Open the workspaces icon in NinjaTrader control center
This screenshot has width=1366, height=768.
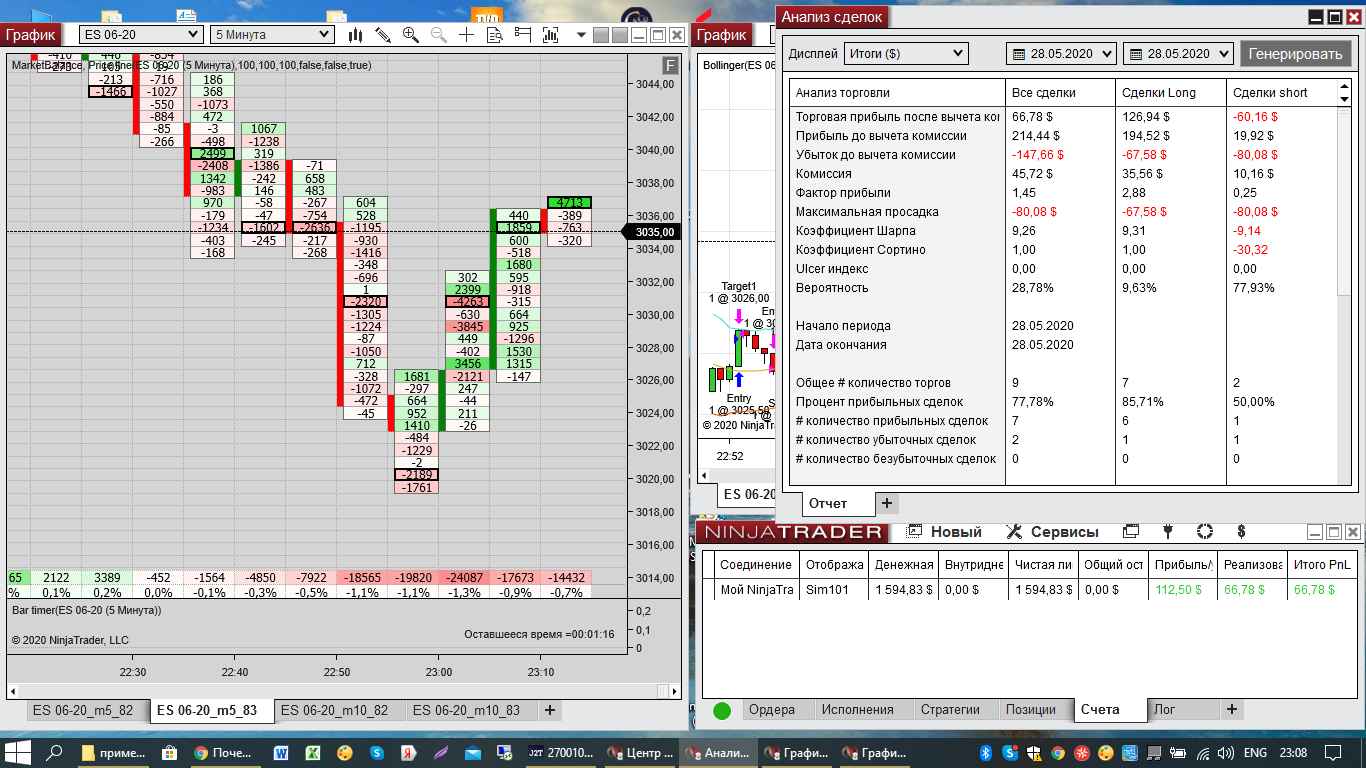[x=1131, y=532]
